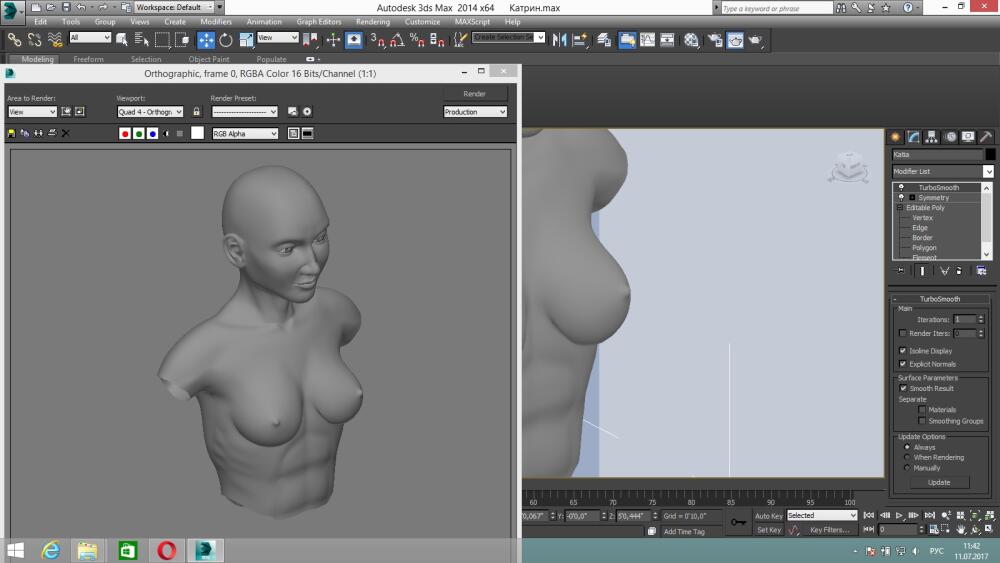This screenshot has height=563, width=1000.
Task: Open the Modifiers menu
Action: point(216,22)
